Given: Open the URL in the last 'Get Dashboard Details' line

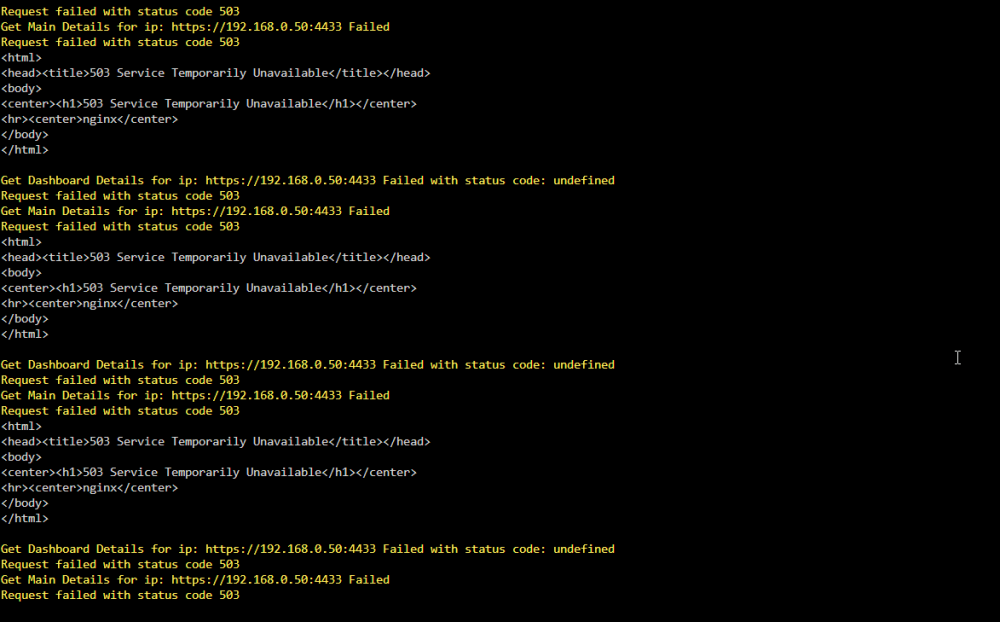Looking at the screenshot, I should 290,549.
